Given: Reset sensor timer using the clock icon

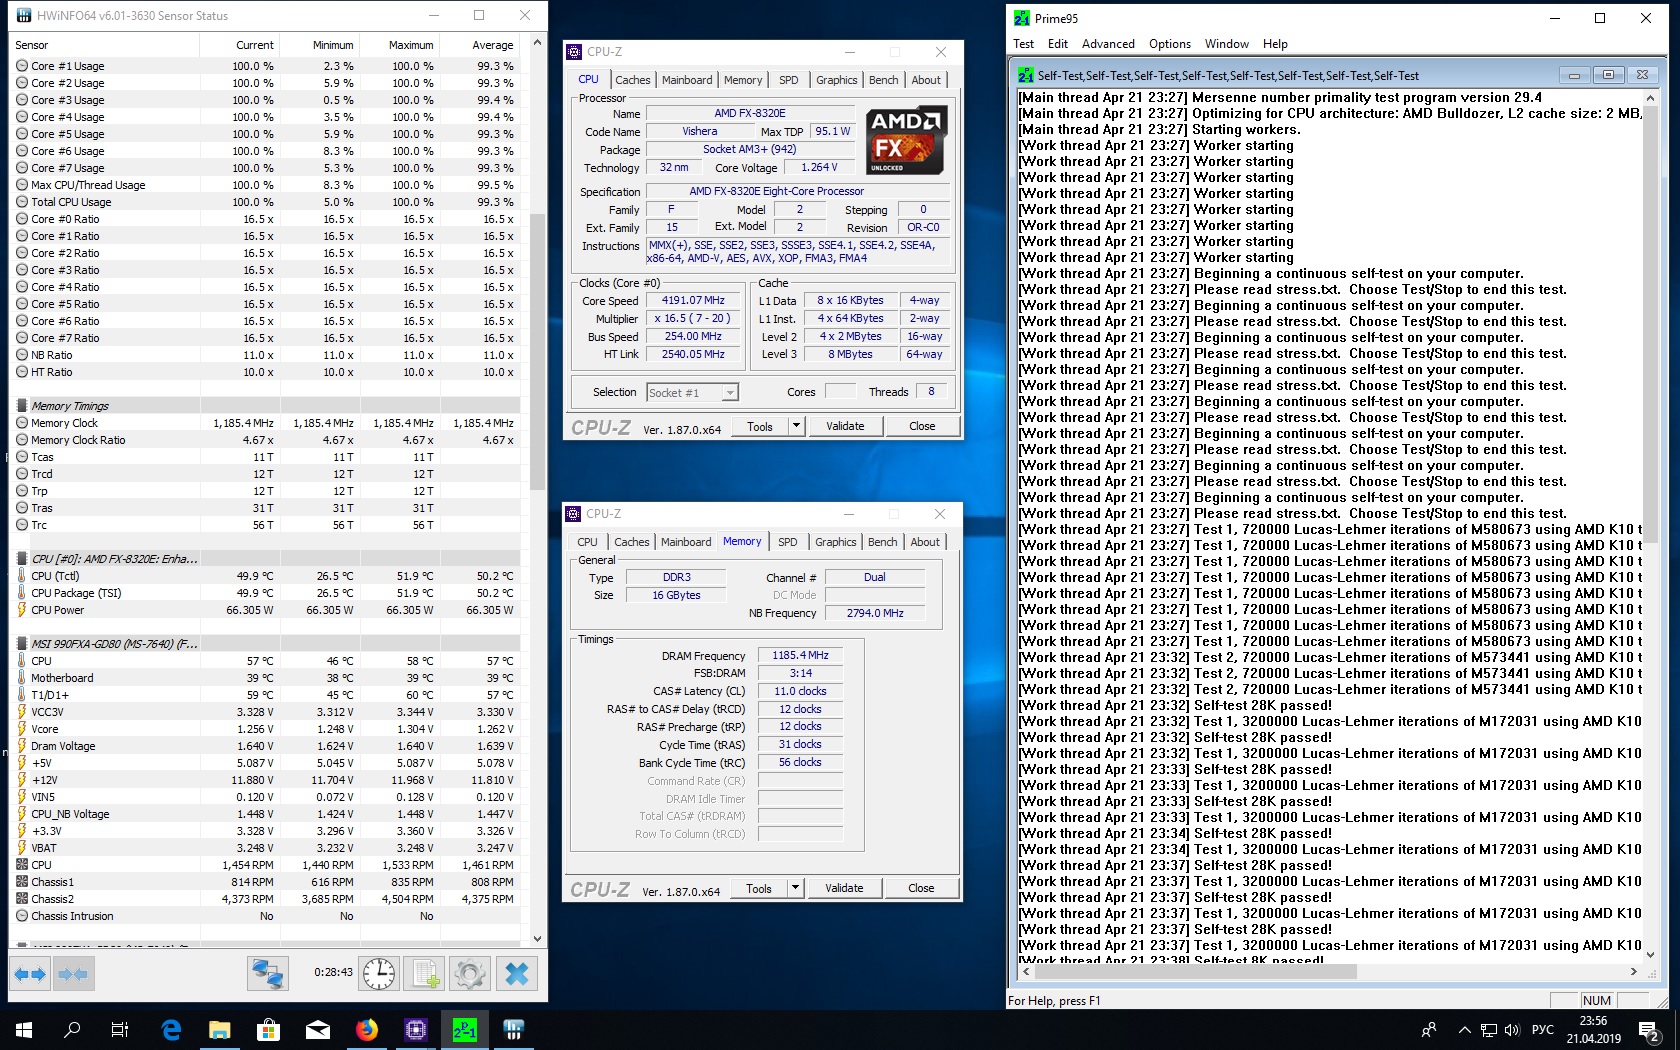Looking at the screenshot, I should [379, 973].
